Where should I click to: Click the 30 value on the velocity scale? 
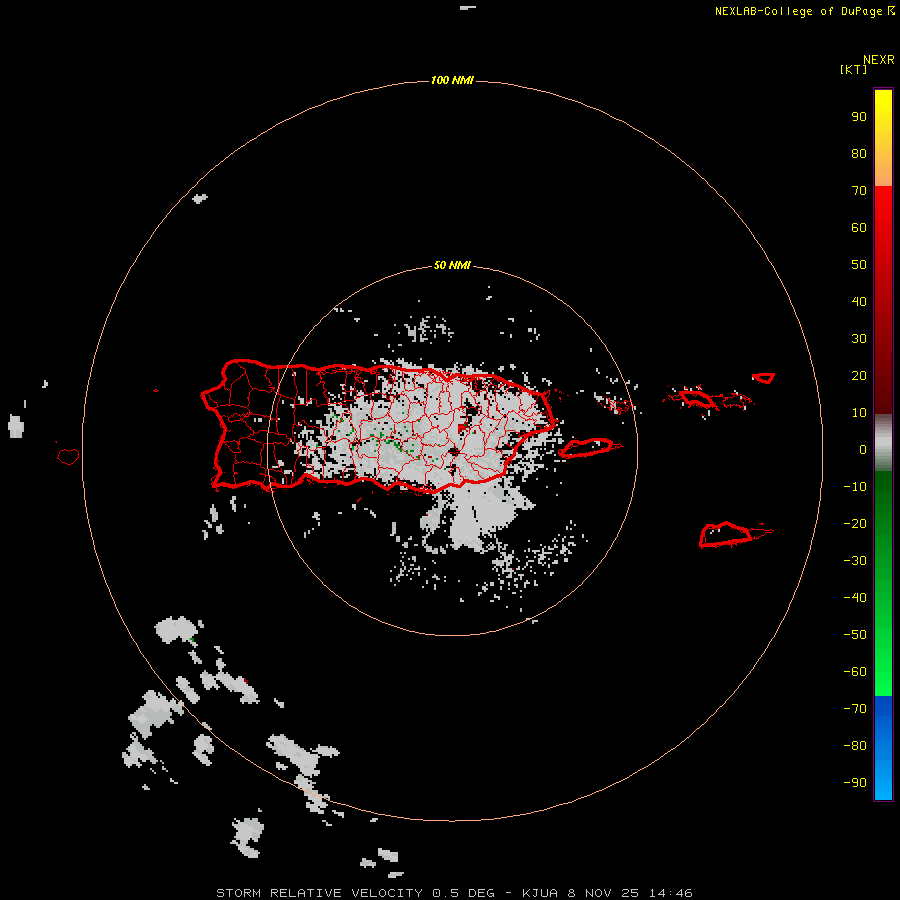[x=859, y=339]
